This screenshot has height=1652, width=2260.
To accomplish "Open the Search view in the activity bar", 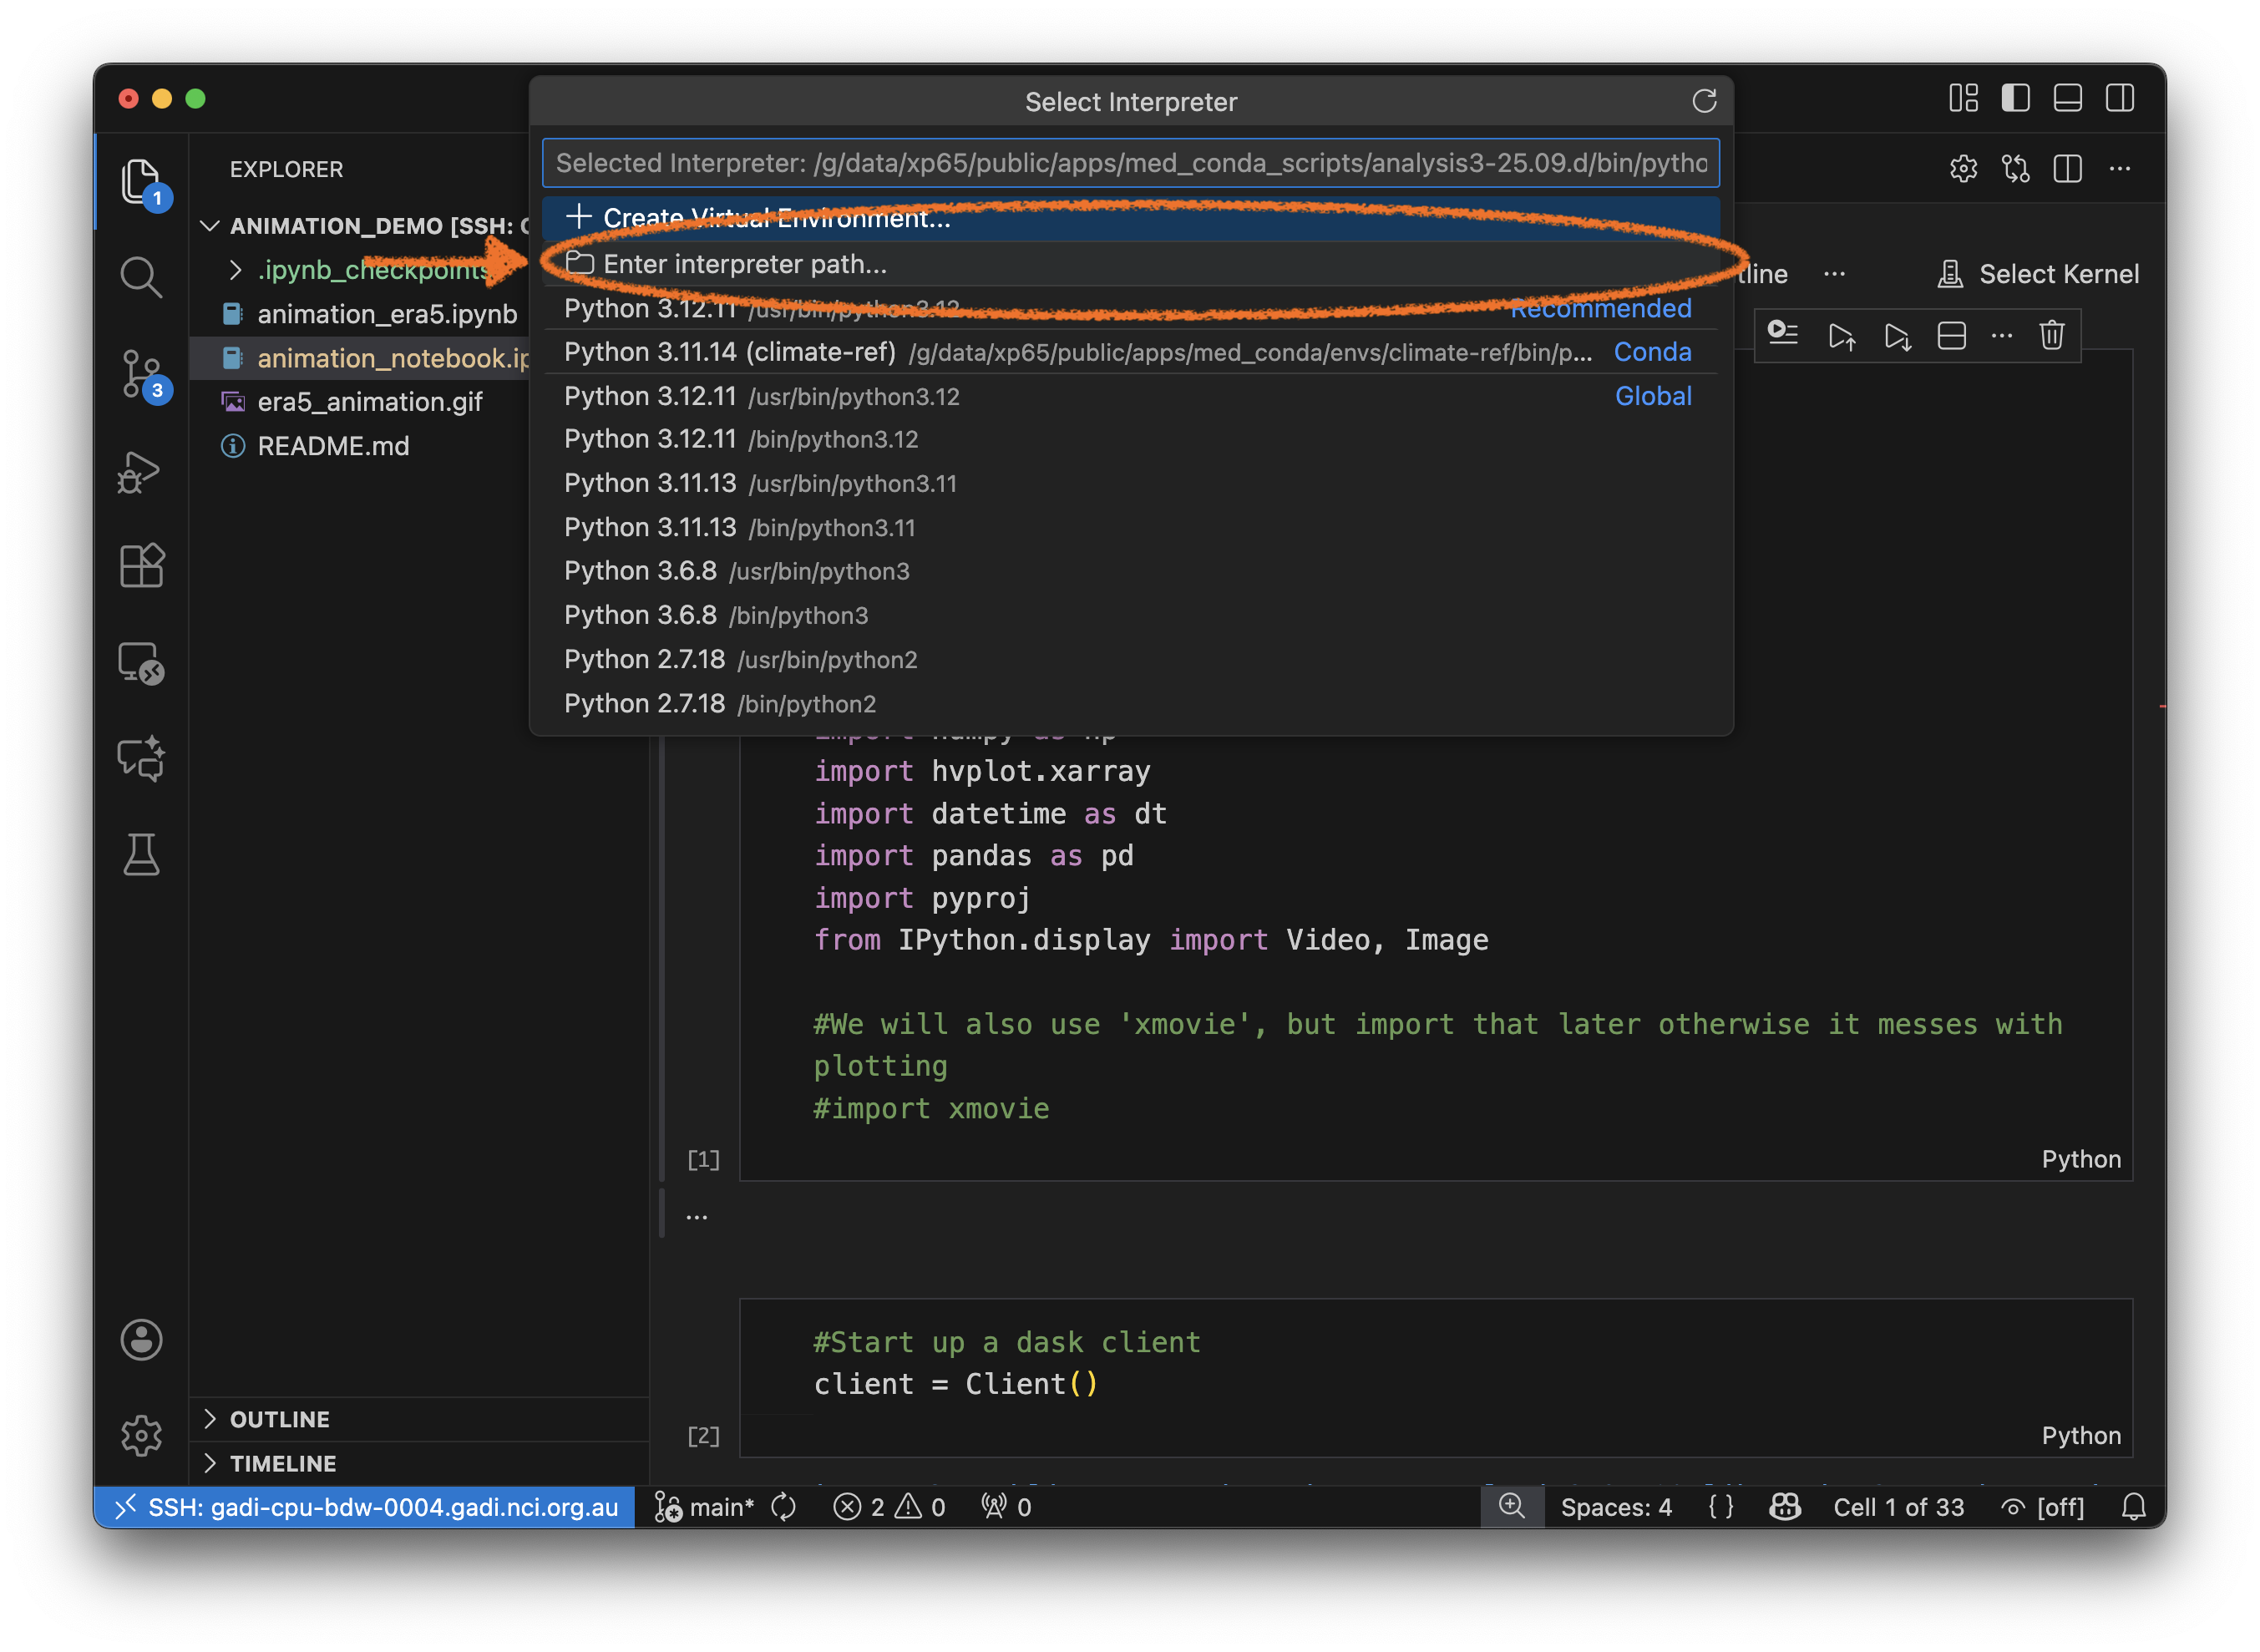I will (x=140, y=277).
